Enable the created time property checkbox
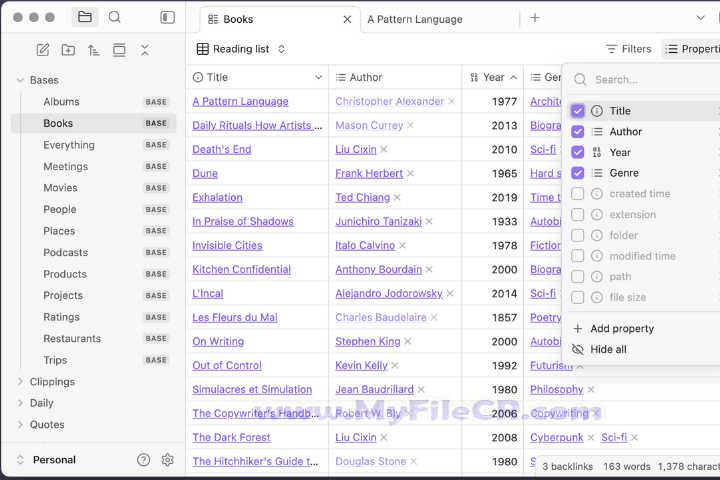The width and height of the screenshot is (720, 480). pos(578,194)
